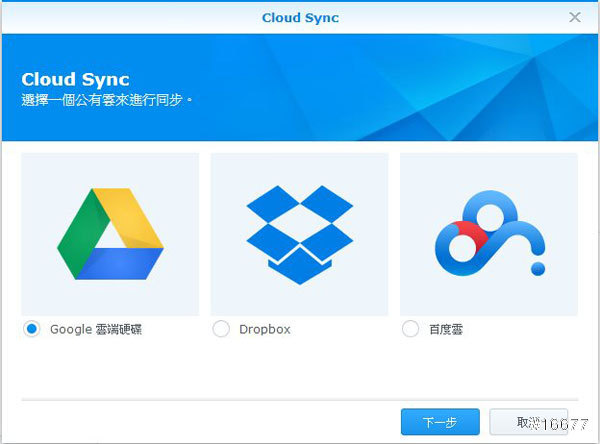Click the Cloud Sync window title text
600x444 pixels.
pos(299,17)
